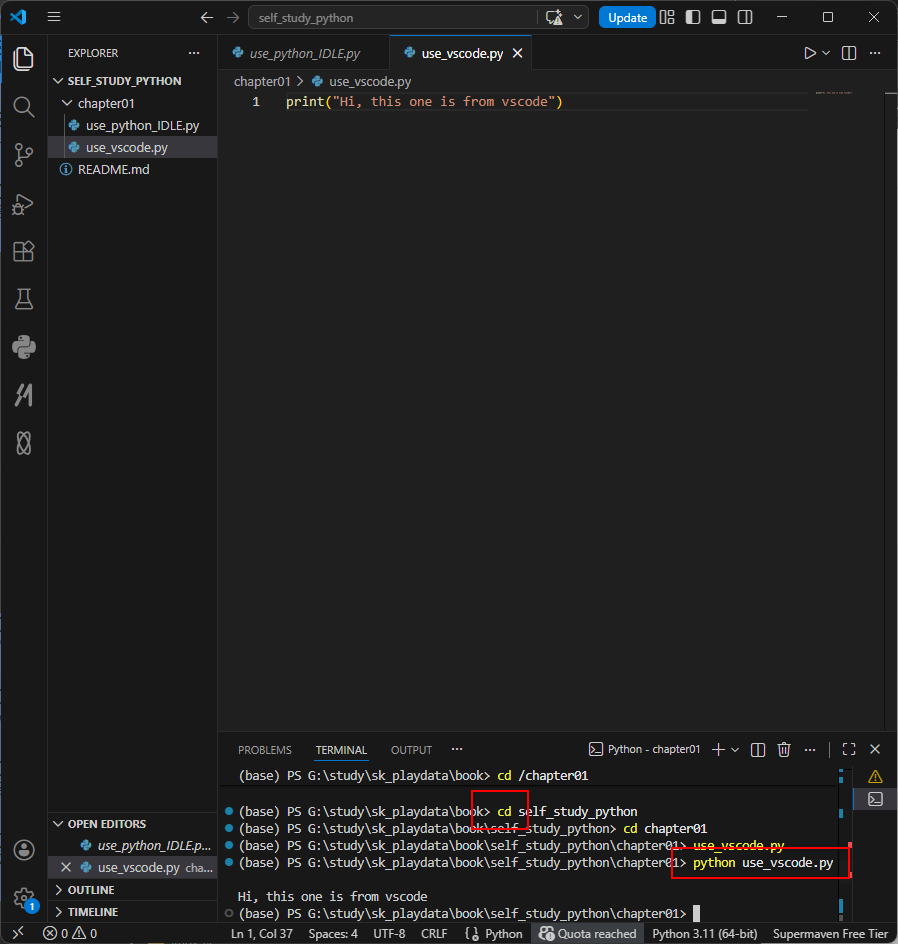Open use_vscode.py in the explorer tree
This screenshot has width=898, height=944.
(132, 148)
